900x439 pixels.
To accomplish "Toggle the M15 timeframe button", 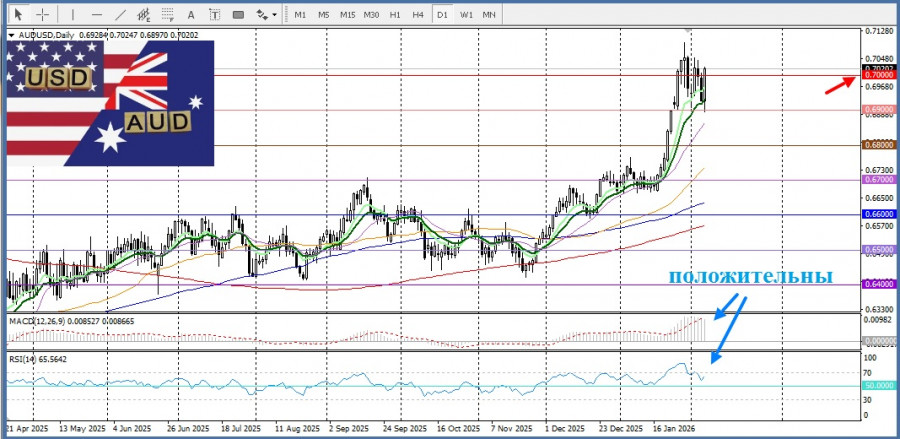I will point(347,15).
